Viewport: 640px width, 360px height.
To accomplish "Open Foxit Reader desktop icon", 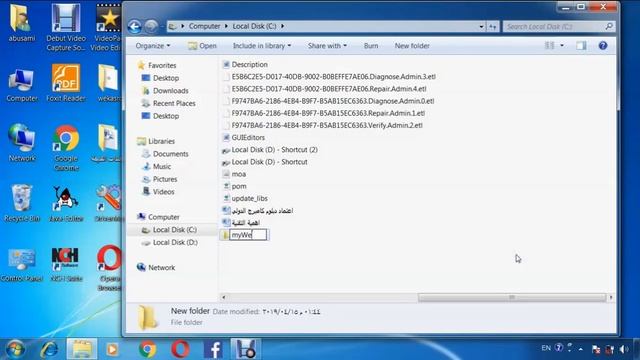I will [66, 83].
